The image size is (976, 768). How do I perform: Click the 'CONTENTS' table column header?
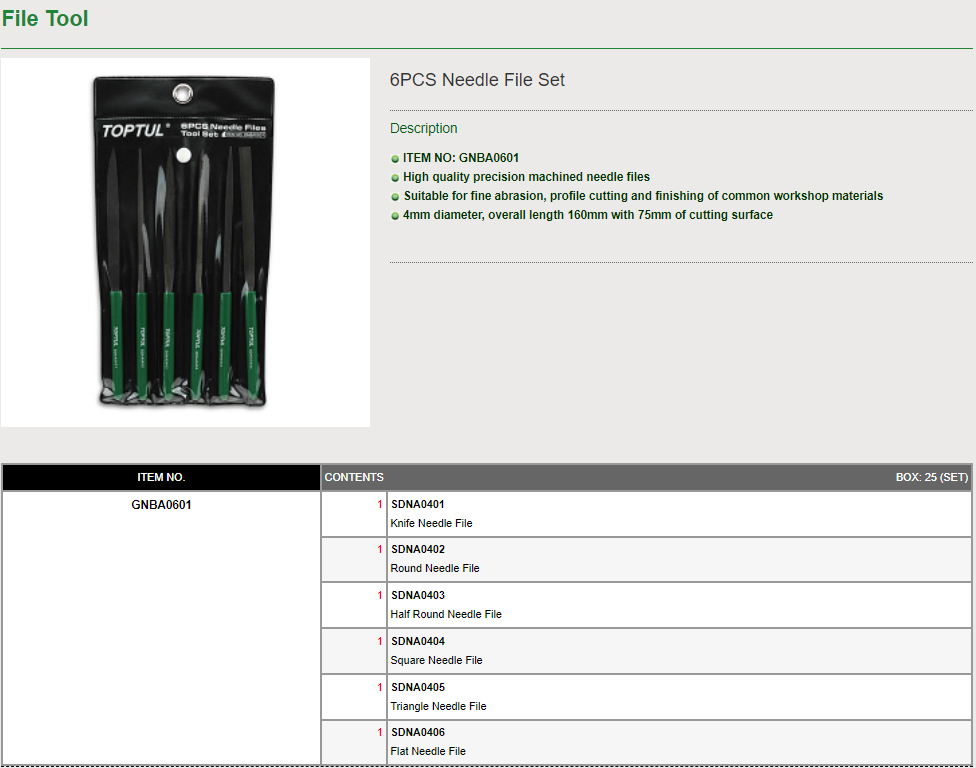pyautogui.click(x=354, y=477)
